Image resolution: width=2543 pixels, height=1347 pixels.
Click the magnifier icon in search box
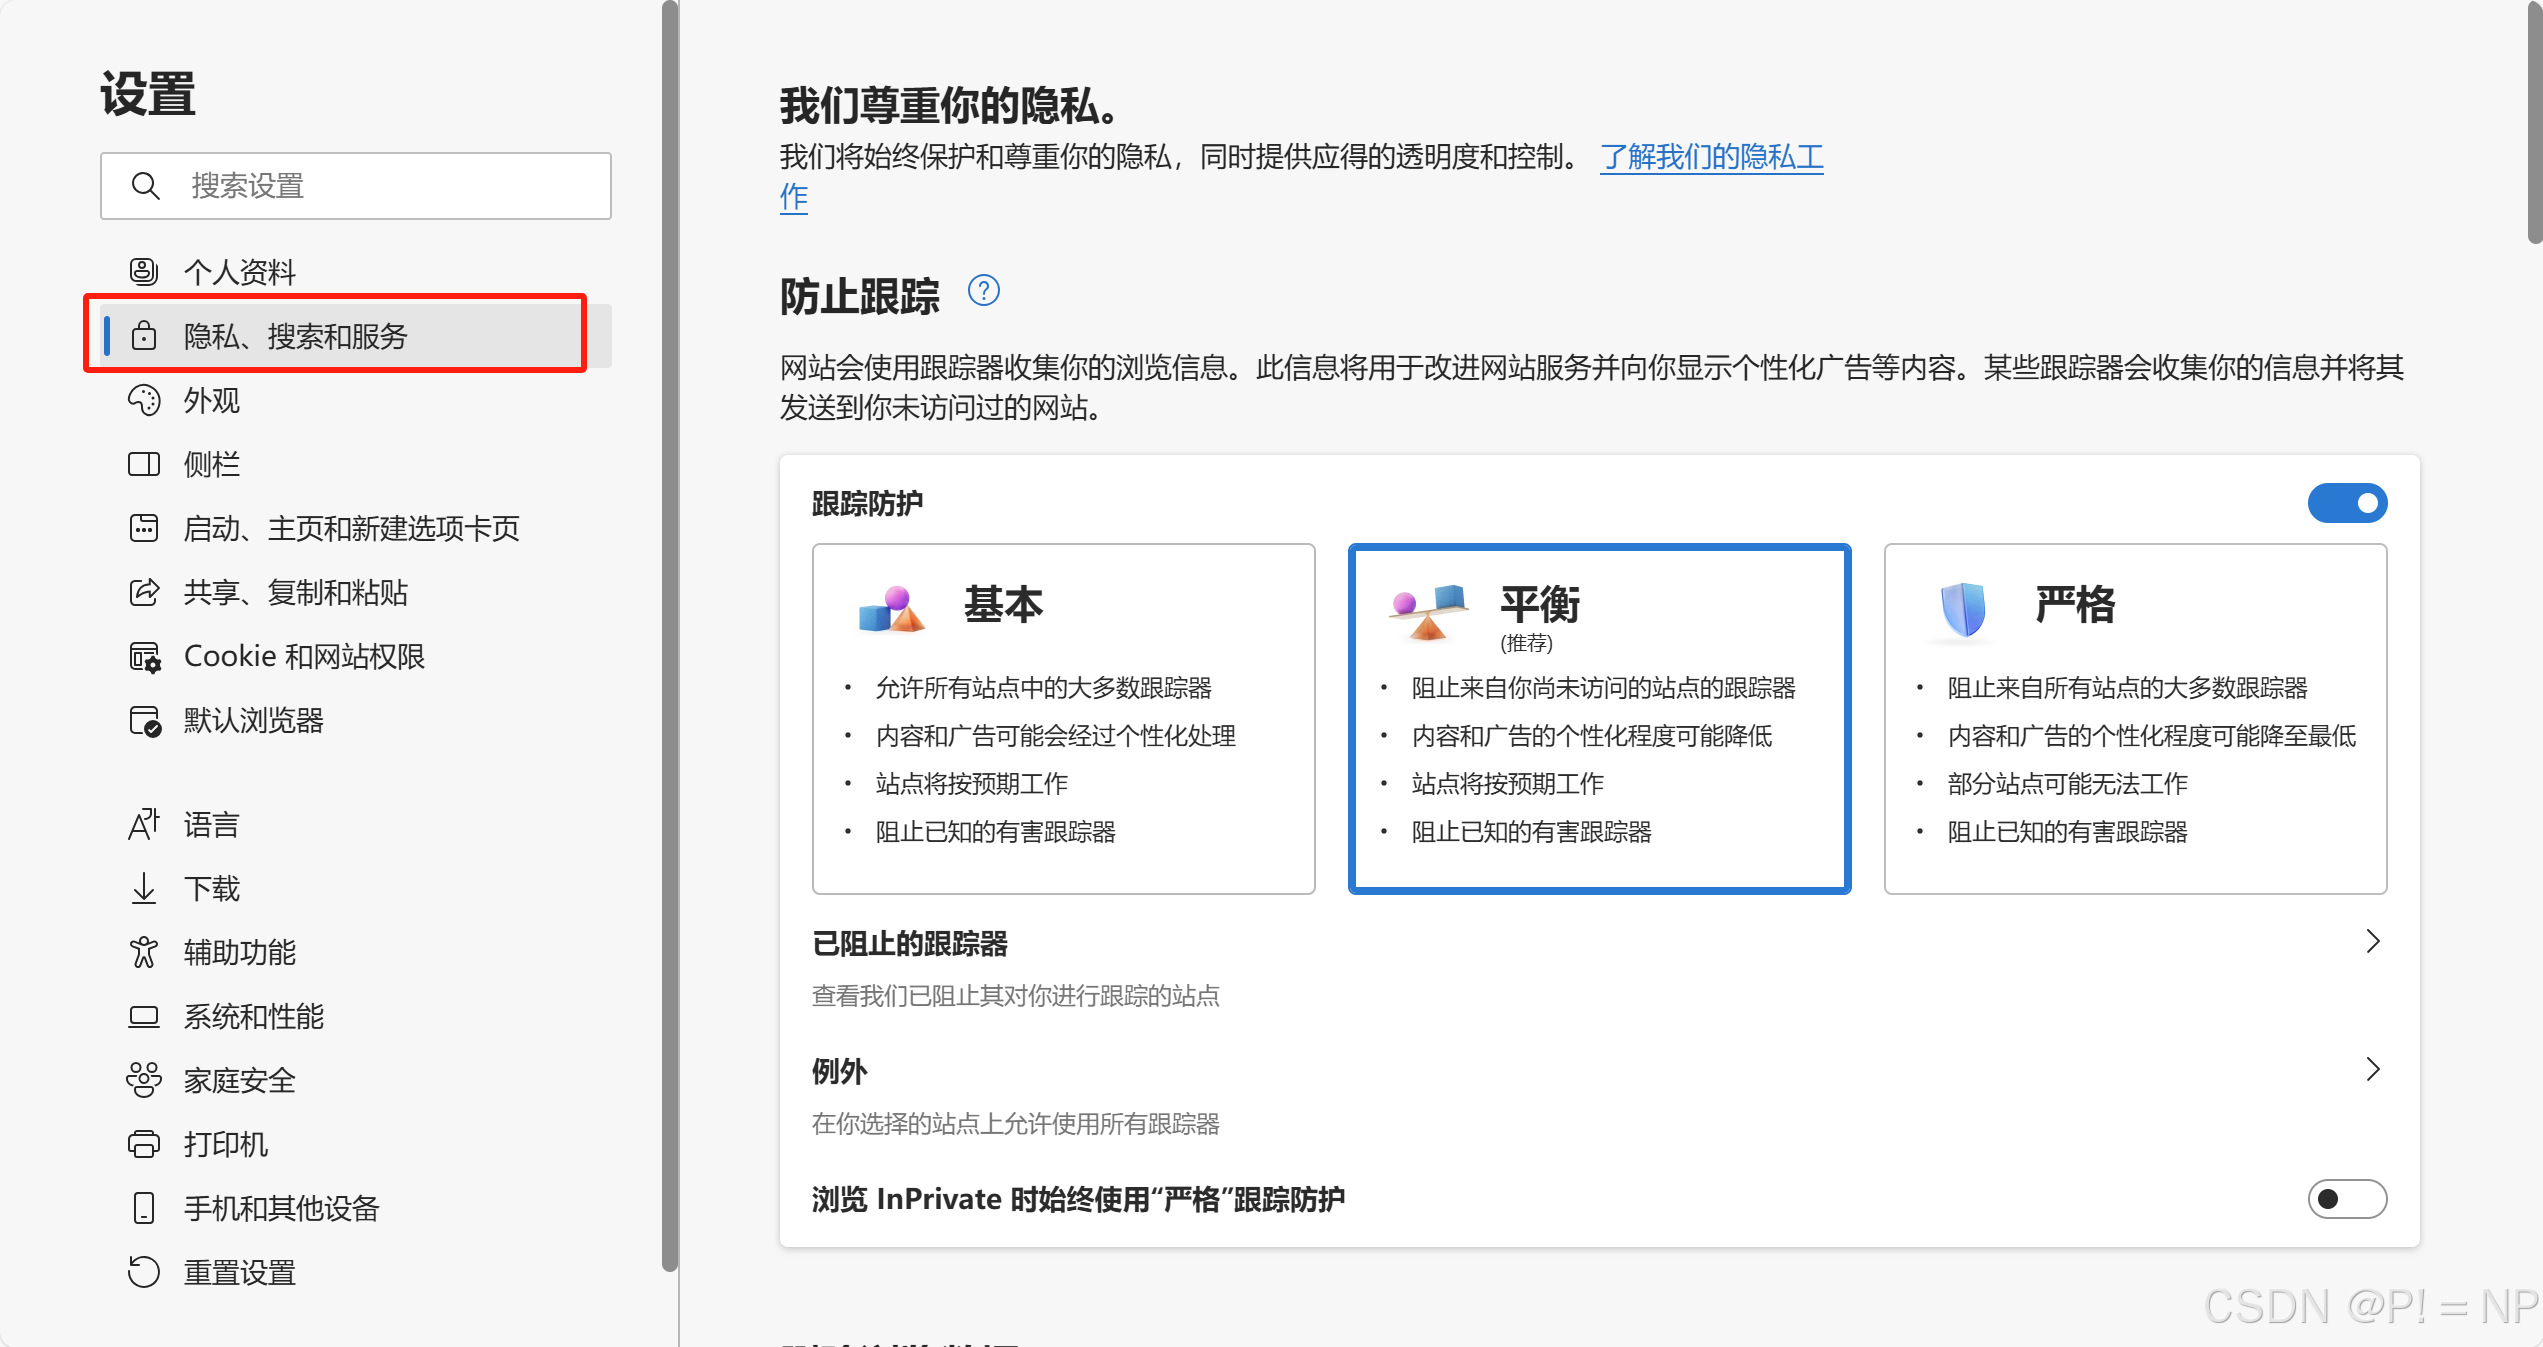tap(146, 186)
